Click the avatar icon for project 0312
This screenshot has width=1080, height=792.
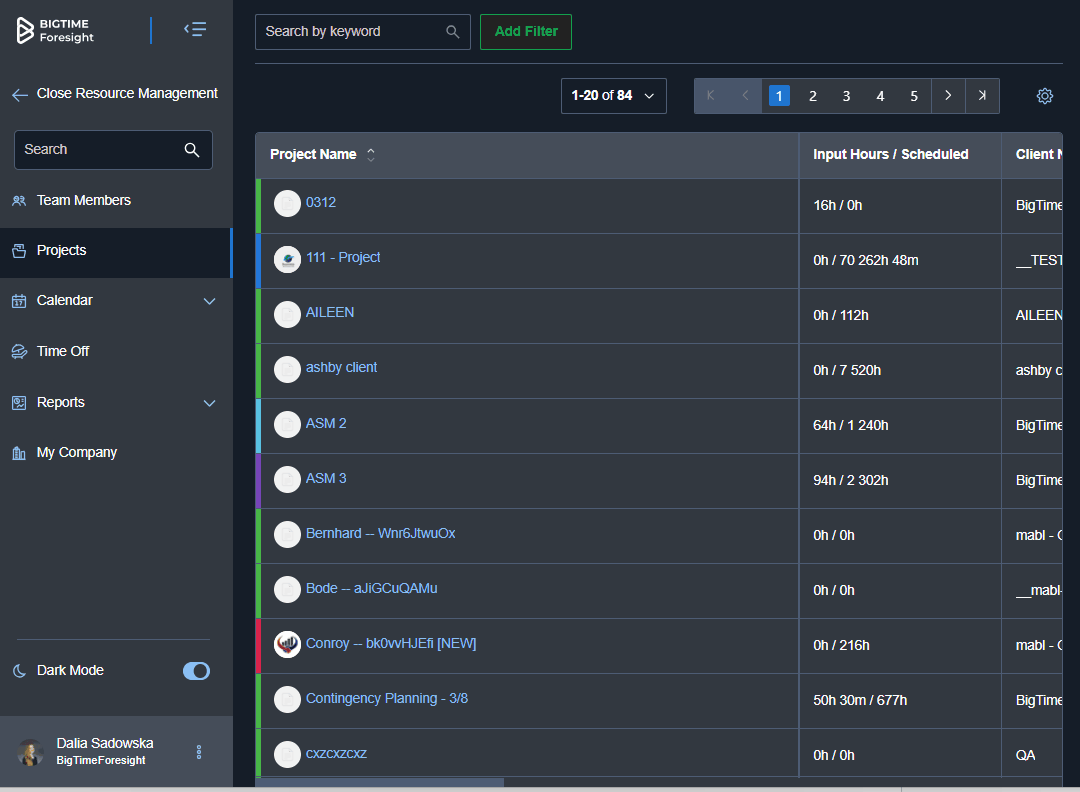287,204
